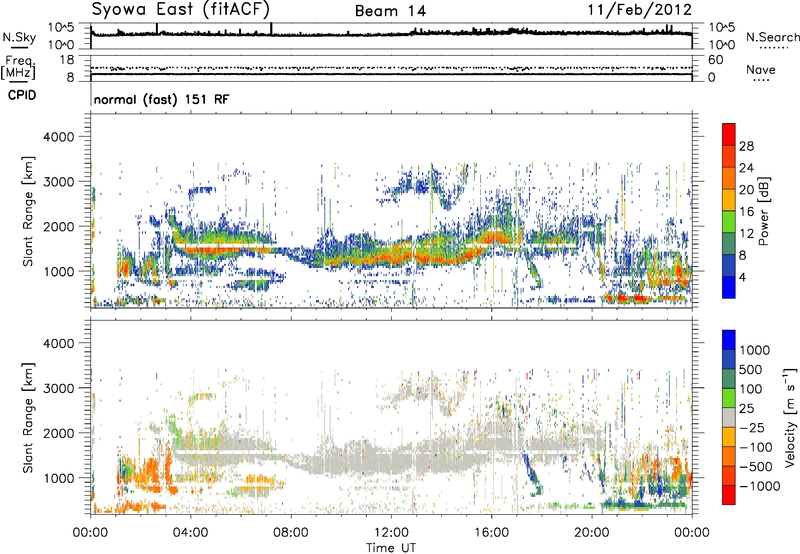
Task: Click the "N.Sky" axis label
Action: click(x=19, y=37)
